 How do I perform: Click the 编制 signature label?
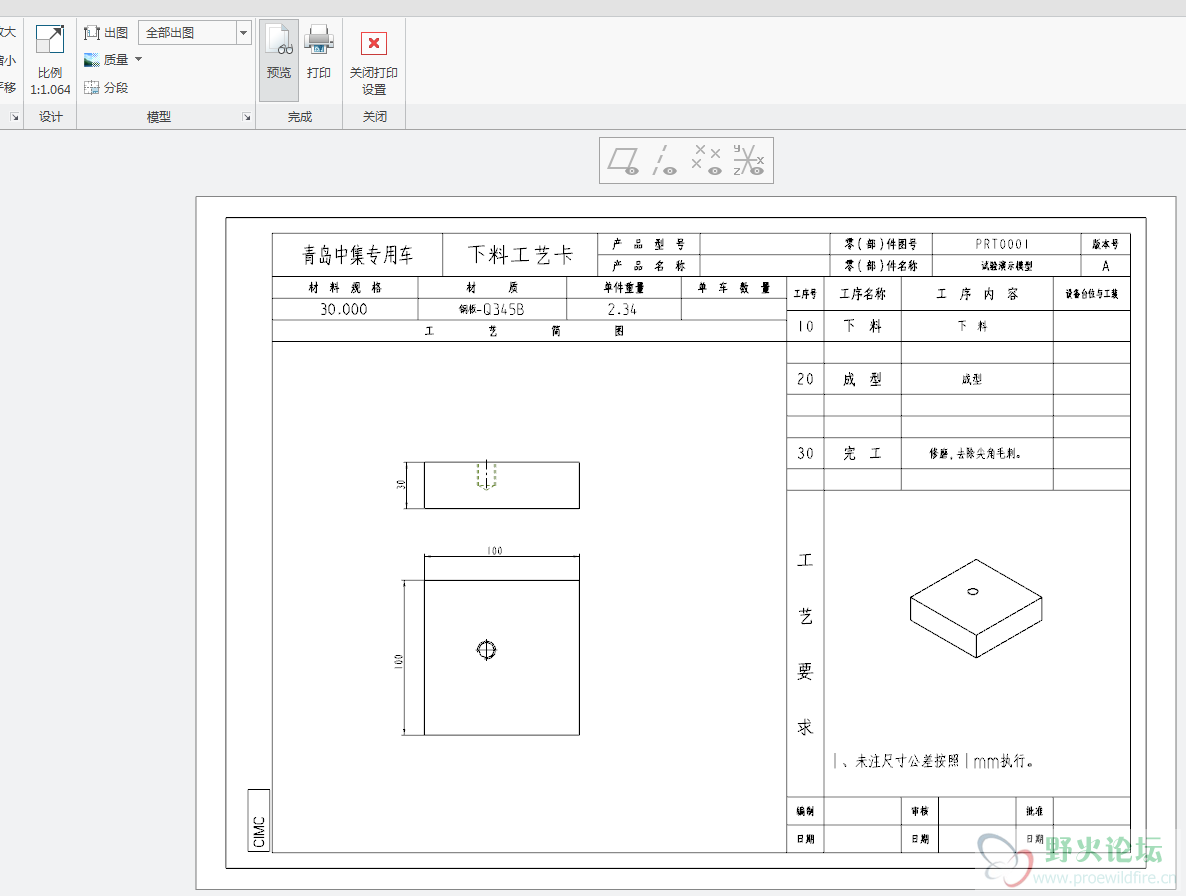[805, 811]
